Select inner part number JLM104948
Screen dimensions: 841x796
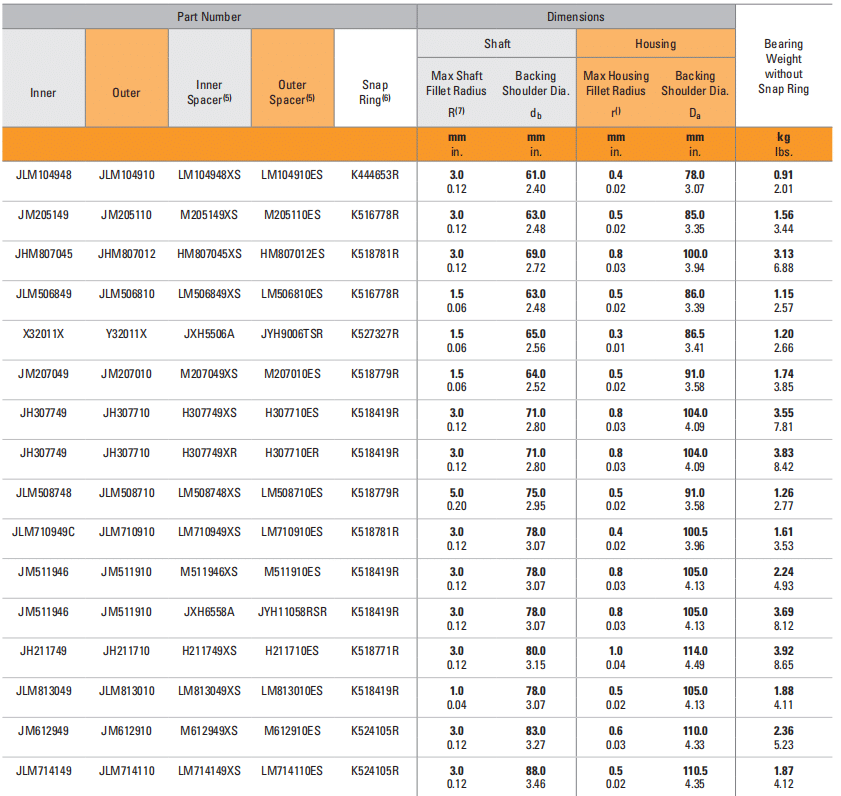tap(44, 175)
